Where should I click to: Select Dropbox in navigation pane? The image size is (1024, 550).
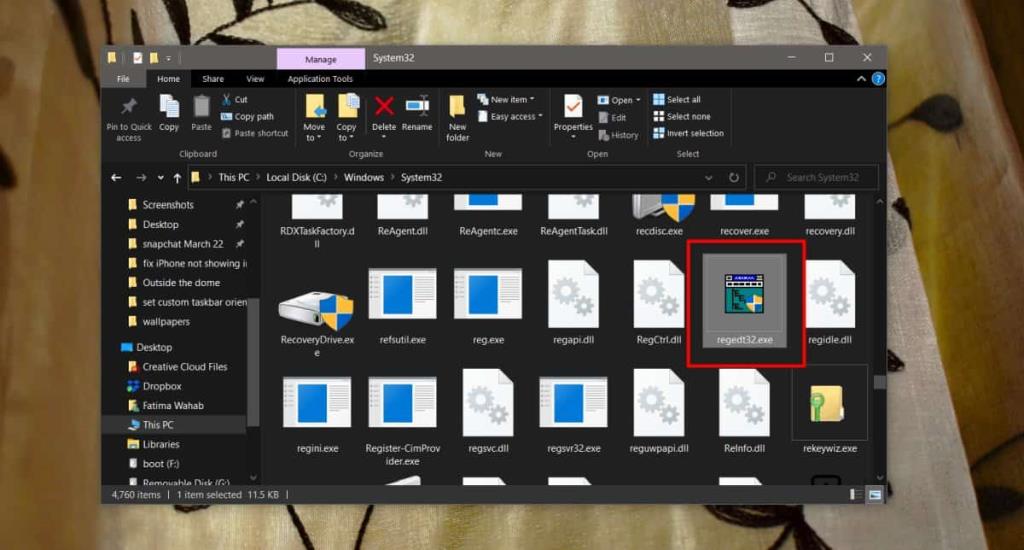tap(161, 386)
